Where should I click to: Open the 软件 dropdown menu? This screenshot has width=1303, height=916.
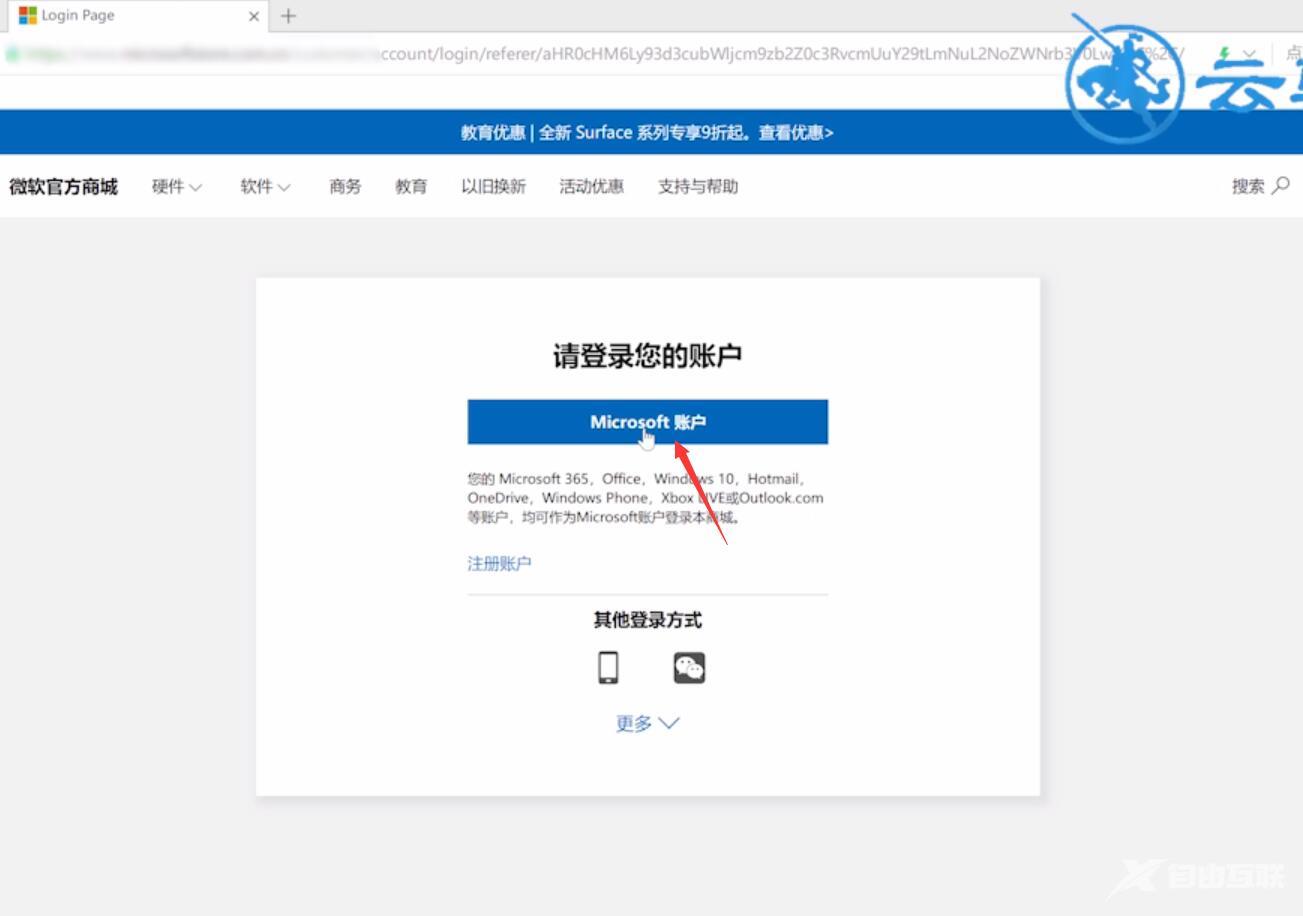[x=265, y=186]
